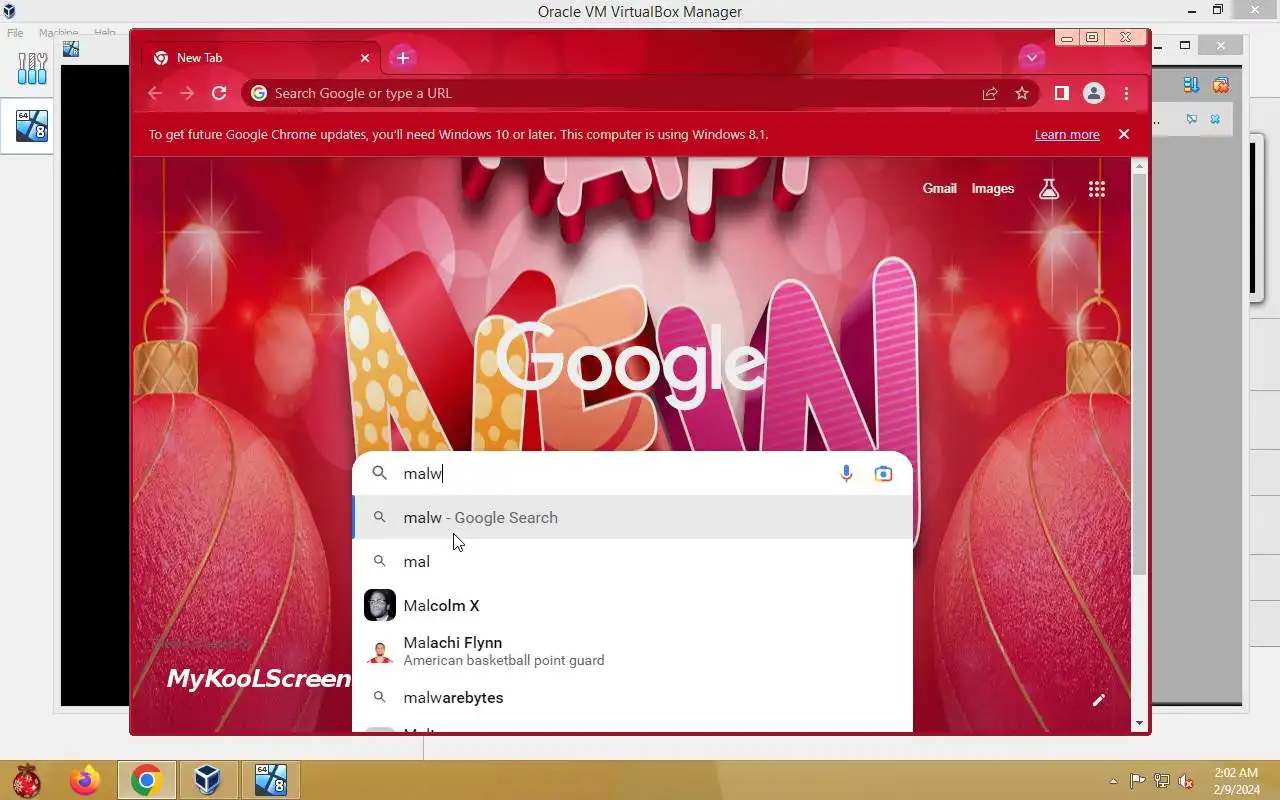
Task: Click VirtualBox Tools icon in sidebar
Action: 32,68
